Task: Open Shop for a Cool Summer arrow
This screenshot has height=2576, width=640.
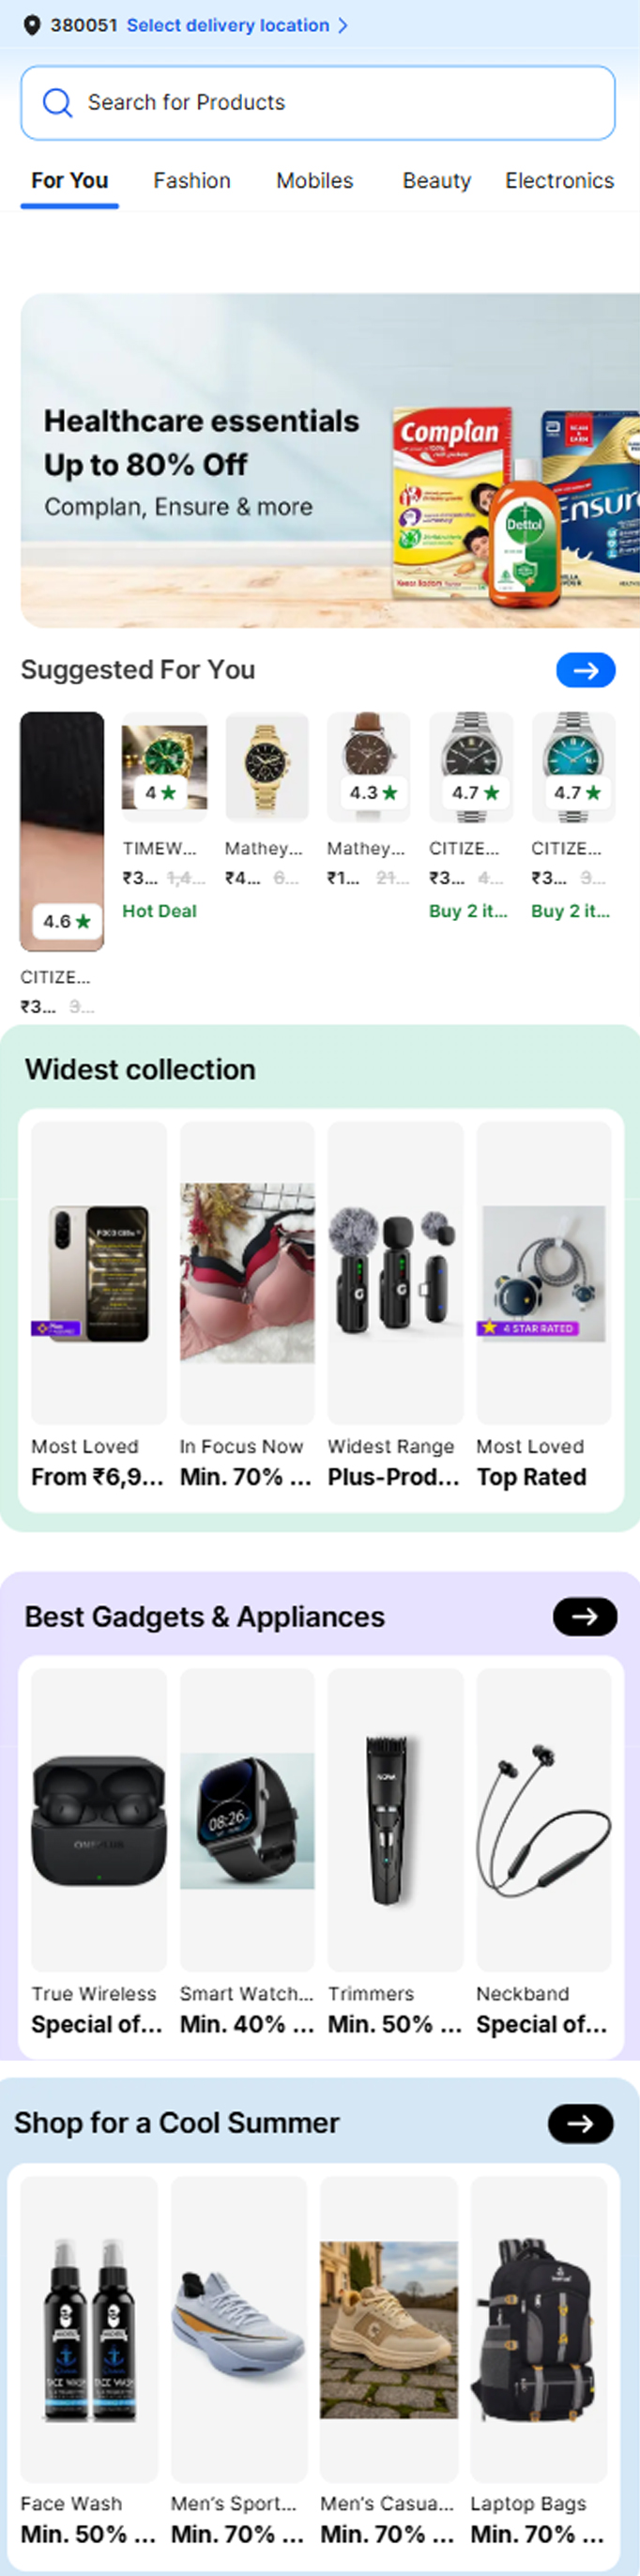Action: (x=581, y=2123)
